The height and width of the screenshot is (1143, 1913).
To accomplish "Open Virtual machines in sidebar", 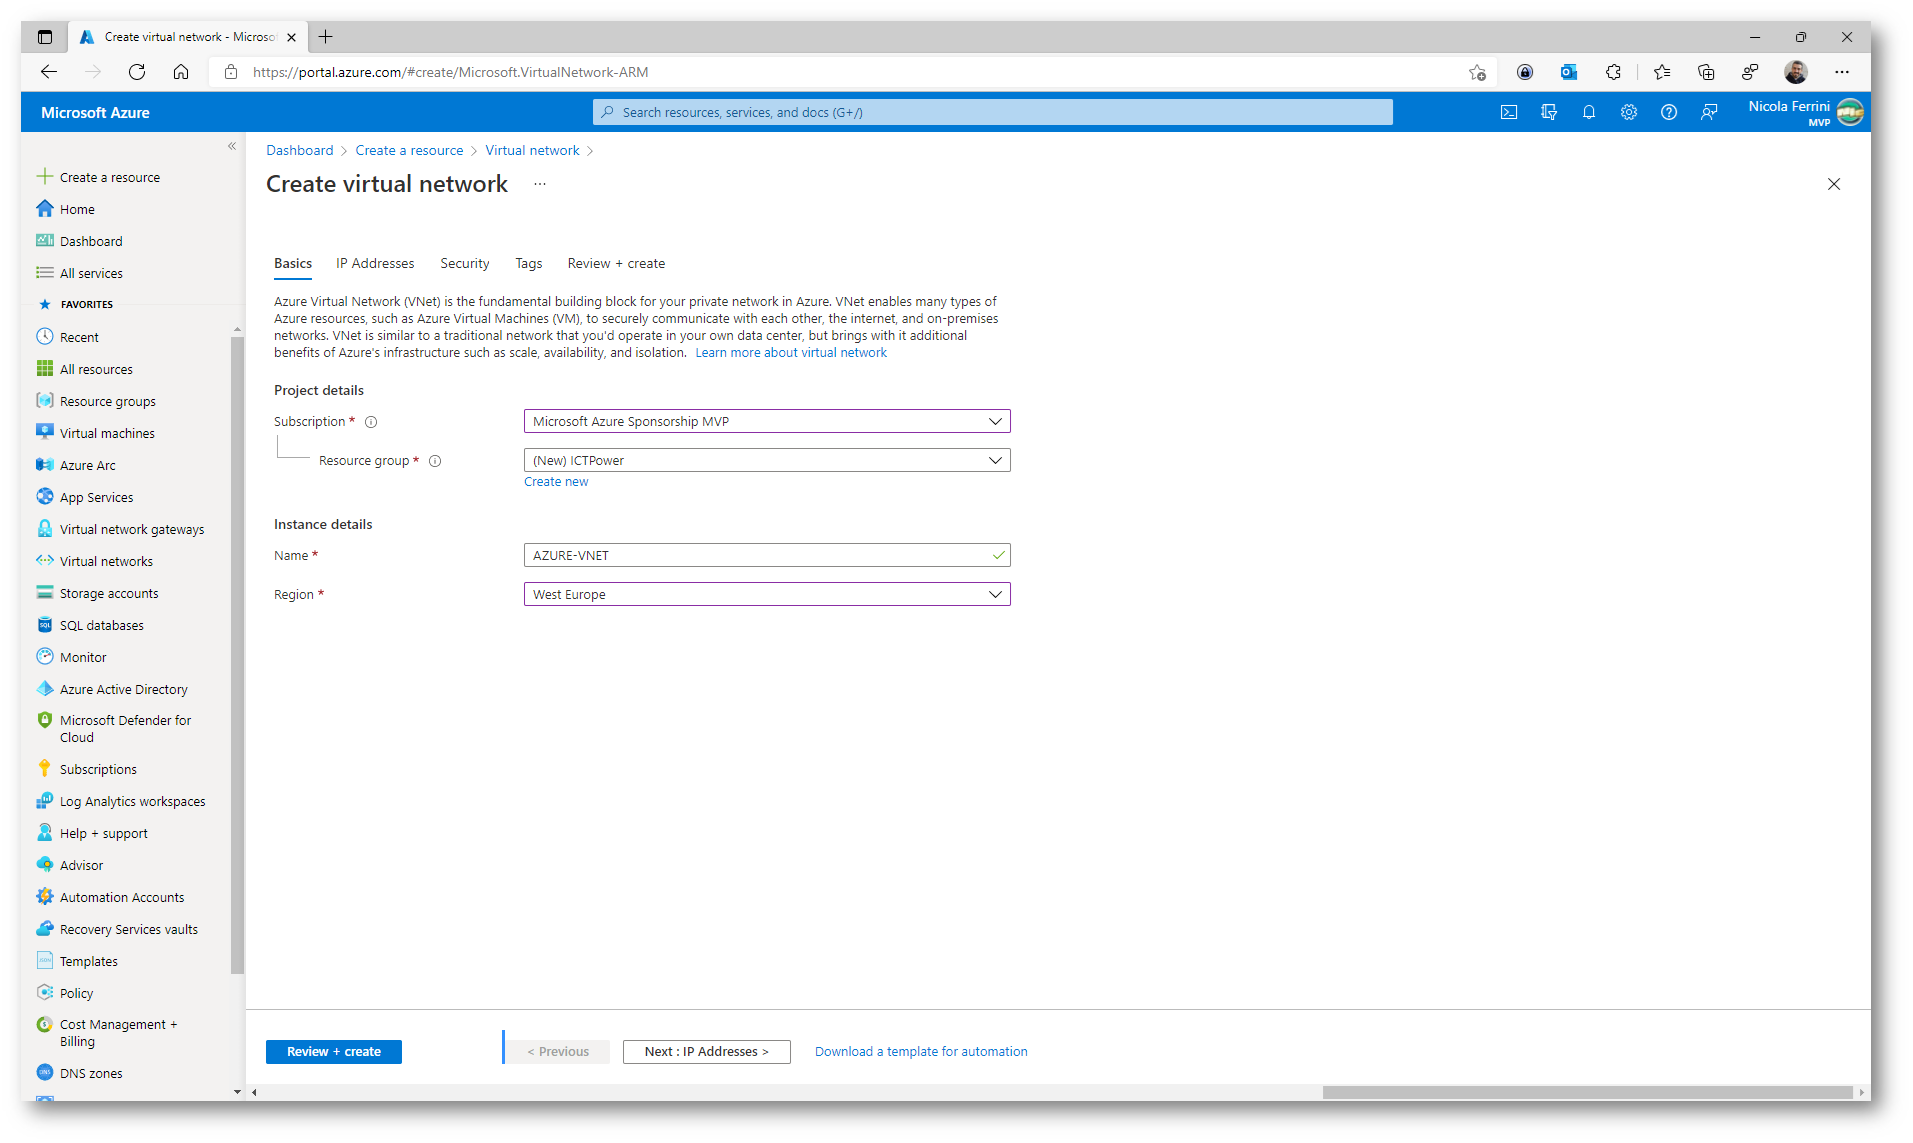I will (107, 433).
